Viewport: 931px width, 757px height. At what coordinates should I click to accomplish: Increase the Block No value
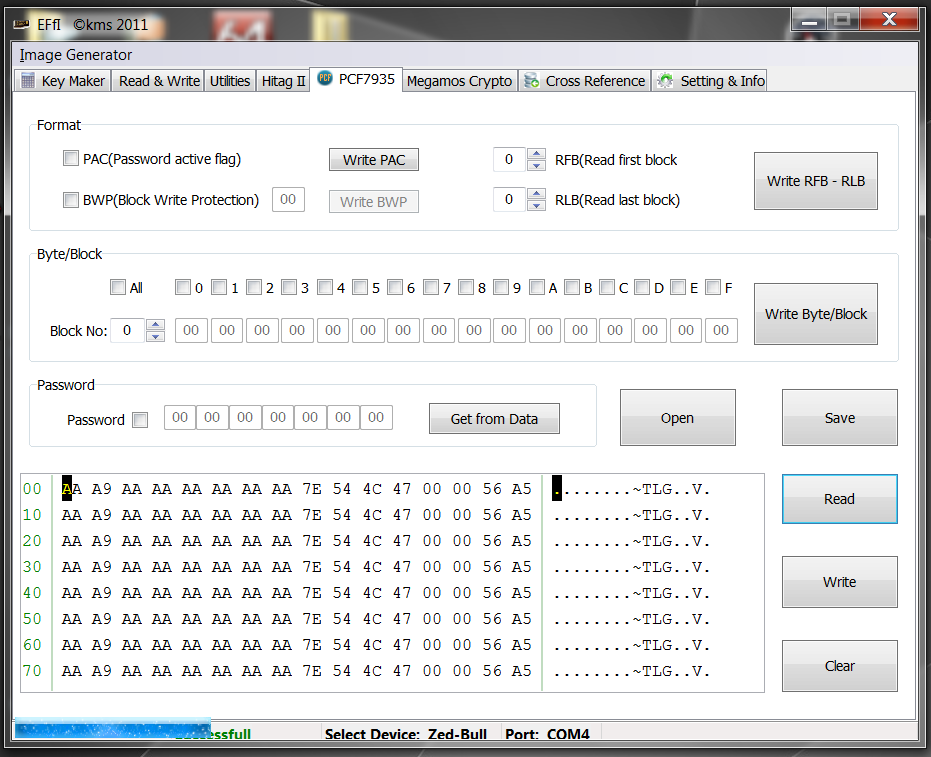click(155, 324)
